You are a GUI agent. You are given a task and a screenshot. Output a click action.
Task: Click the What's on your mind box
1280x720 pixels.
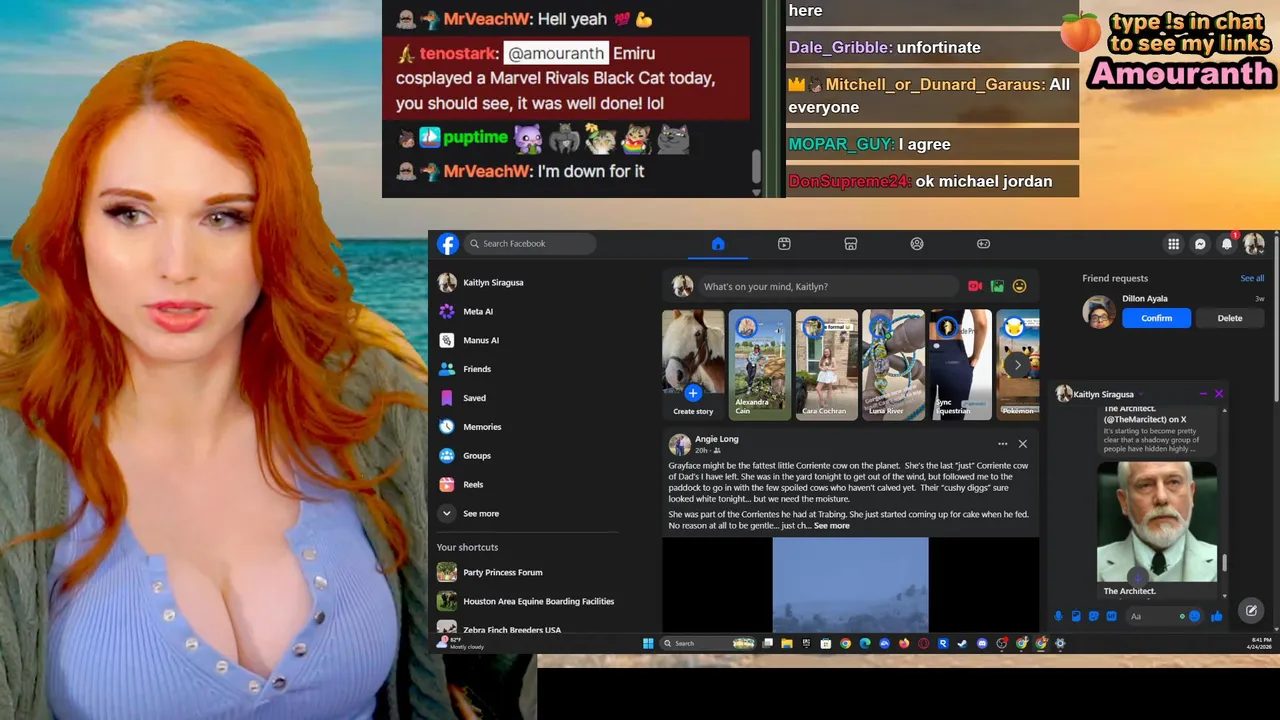point(828,287)
